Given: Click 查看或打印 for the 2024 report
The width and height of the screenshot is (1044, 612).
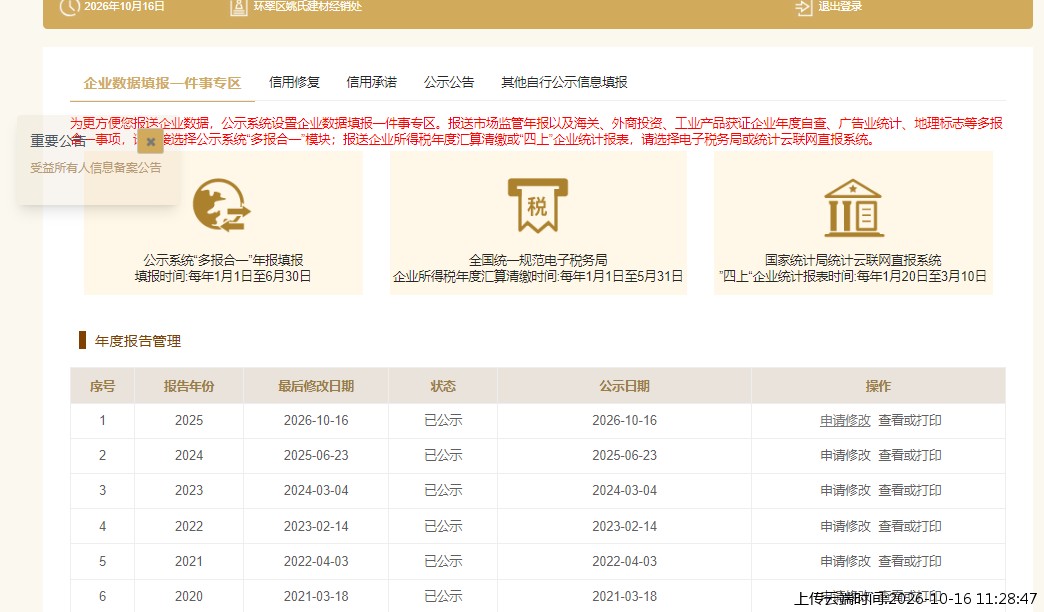Looking at the screenshot, I should click(x=910, y=456).
